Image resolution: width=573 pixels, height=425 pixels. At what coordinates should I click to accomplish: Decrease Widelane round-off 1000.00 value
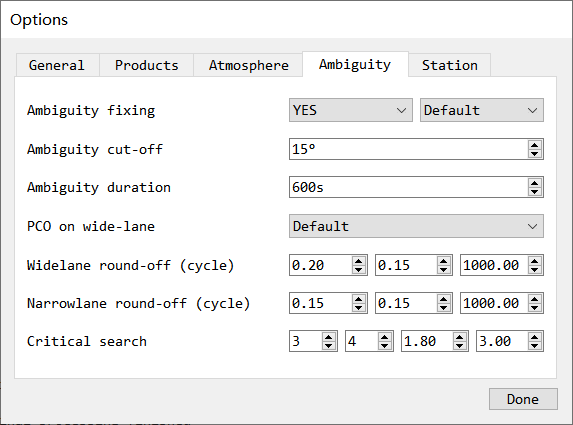tap(535, 269)
